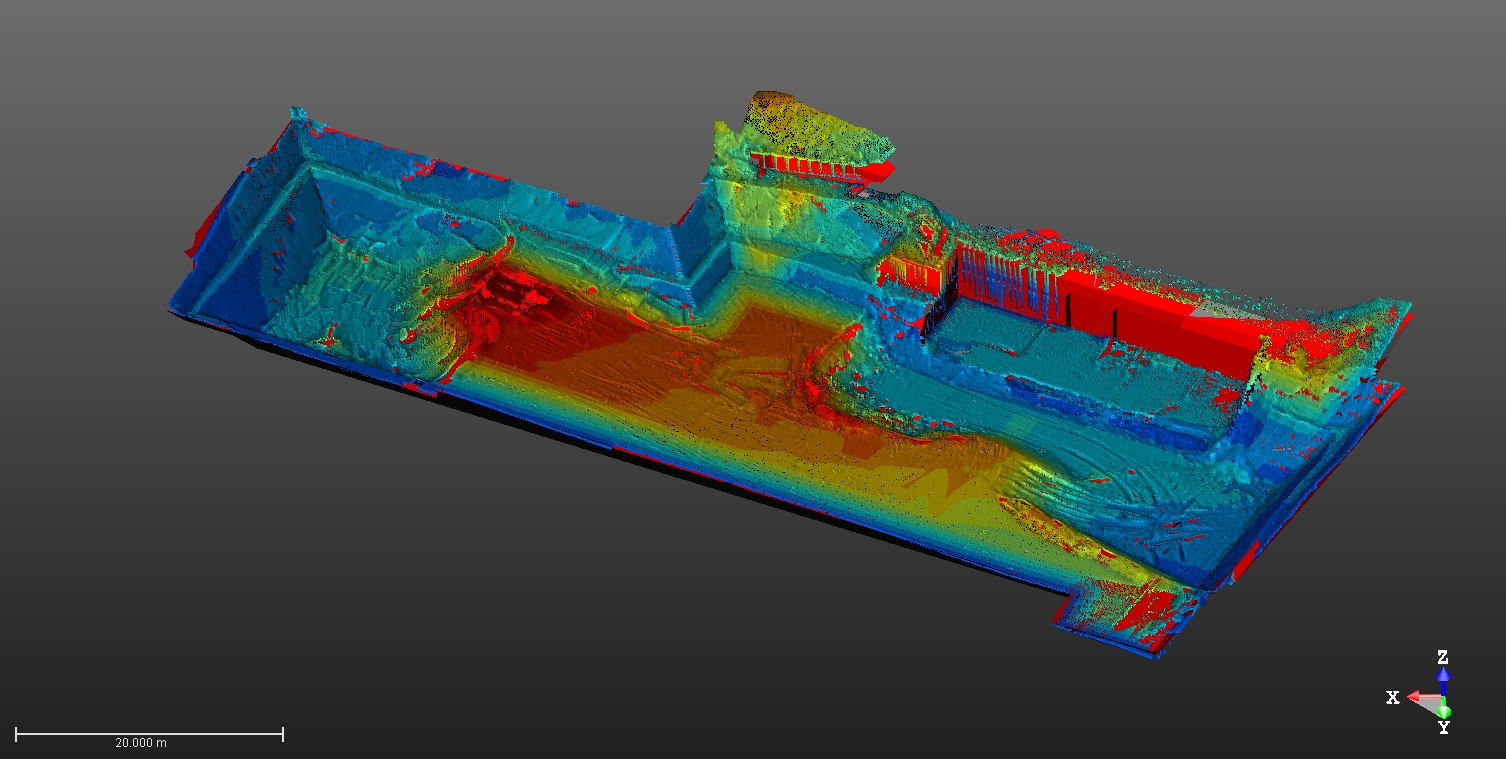Click the red X axis arrowhead

(x=1413, y=696)
